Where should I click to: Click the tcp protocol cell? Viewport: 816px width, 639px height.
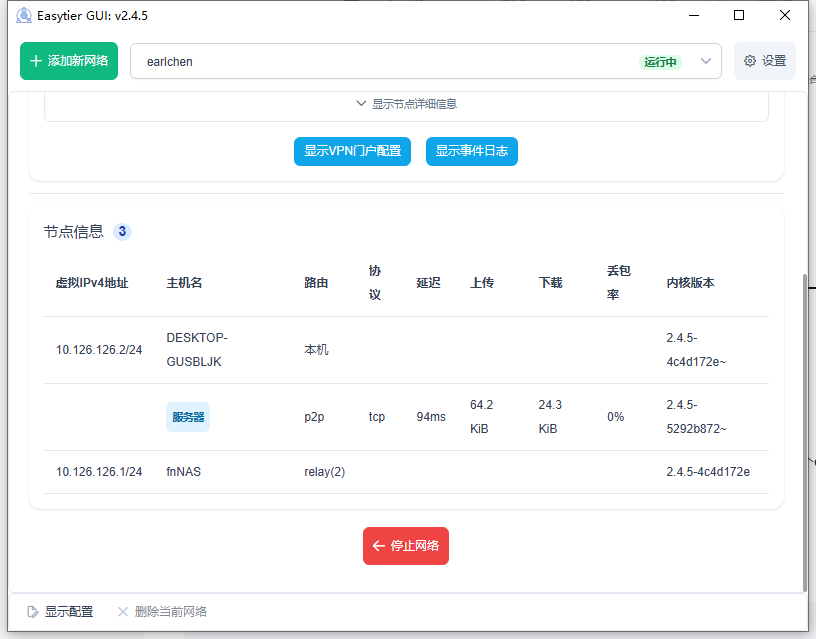(377, 417)
